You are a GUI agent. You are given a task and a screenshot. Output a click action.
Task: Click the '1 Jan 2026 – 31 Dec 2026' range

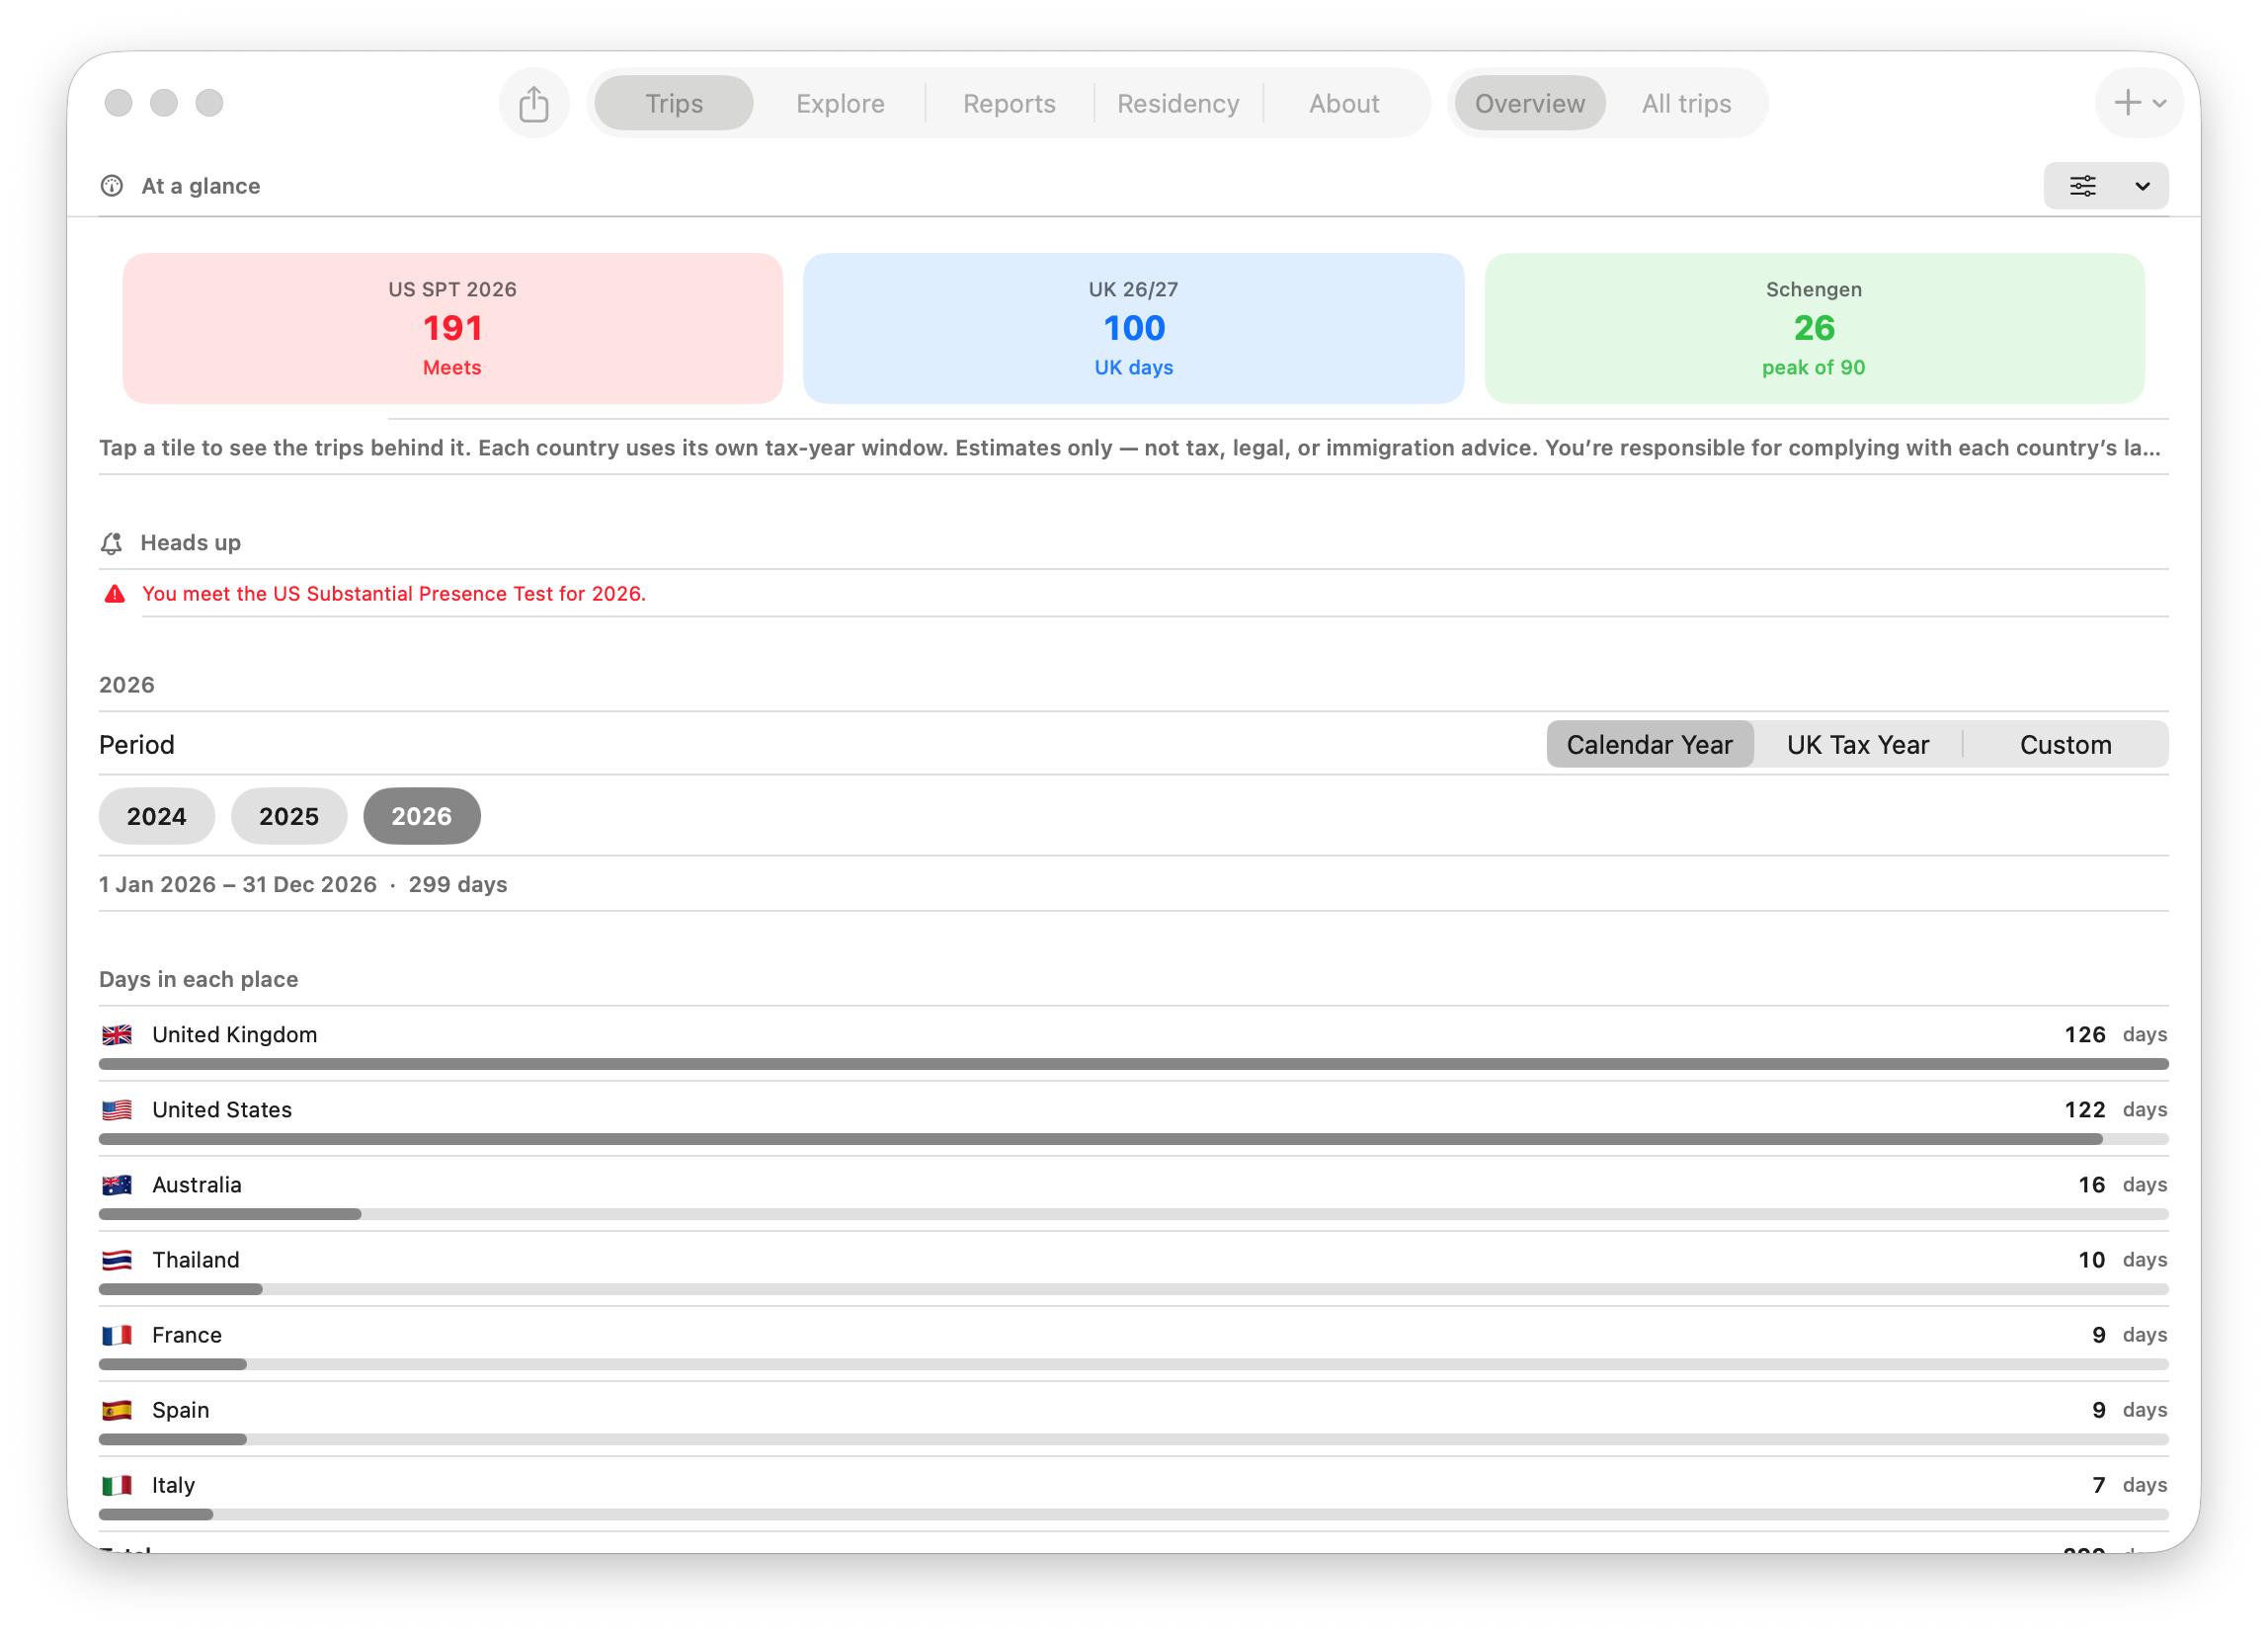[x=238, y=885]
